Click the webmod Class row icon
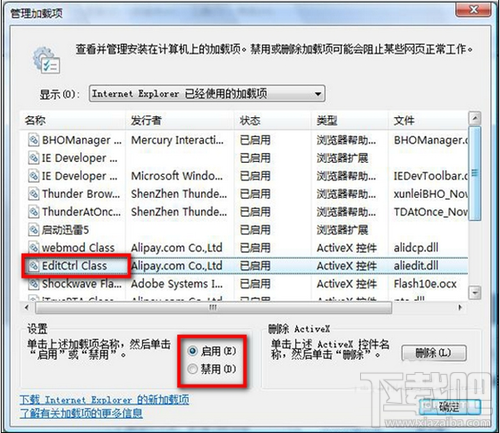The height and width of the screenshot is (433, 500). 33,248
